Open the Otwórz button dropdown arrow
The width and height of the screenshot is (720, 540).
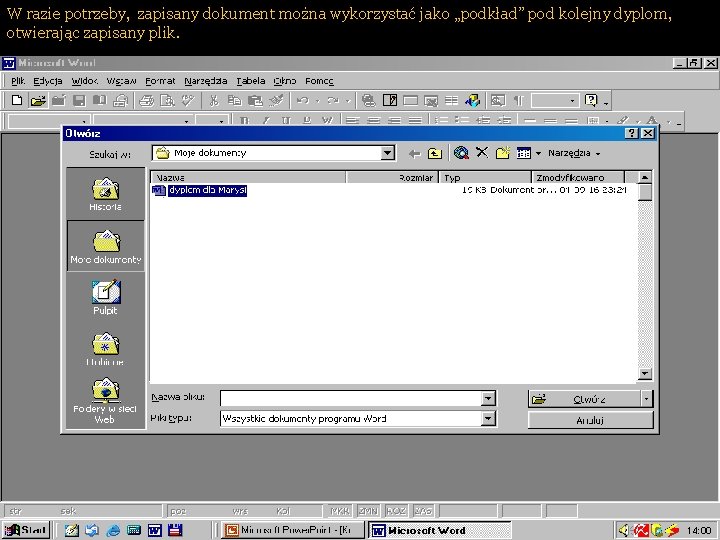647,399
